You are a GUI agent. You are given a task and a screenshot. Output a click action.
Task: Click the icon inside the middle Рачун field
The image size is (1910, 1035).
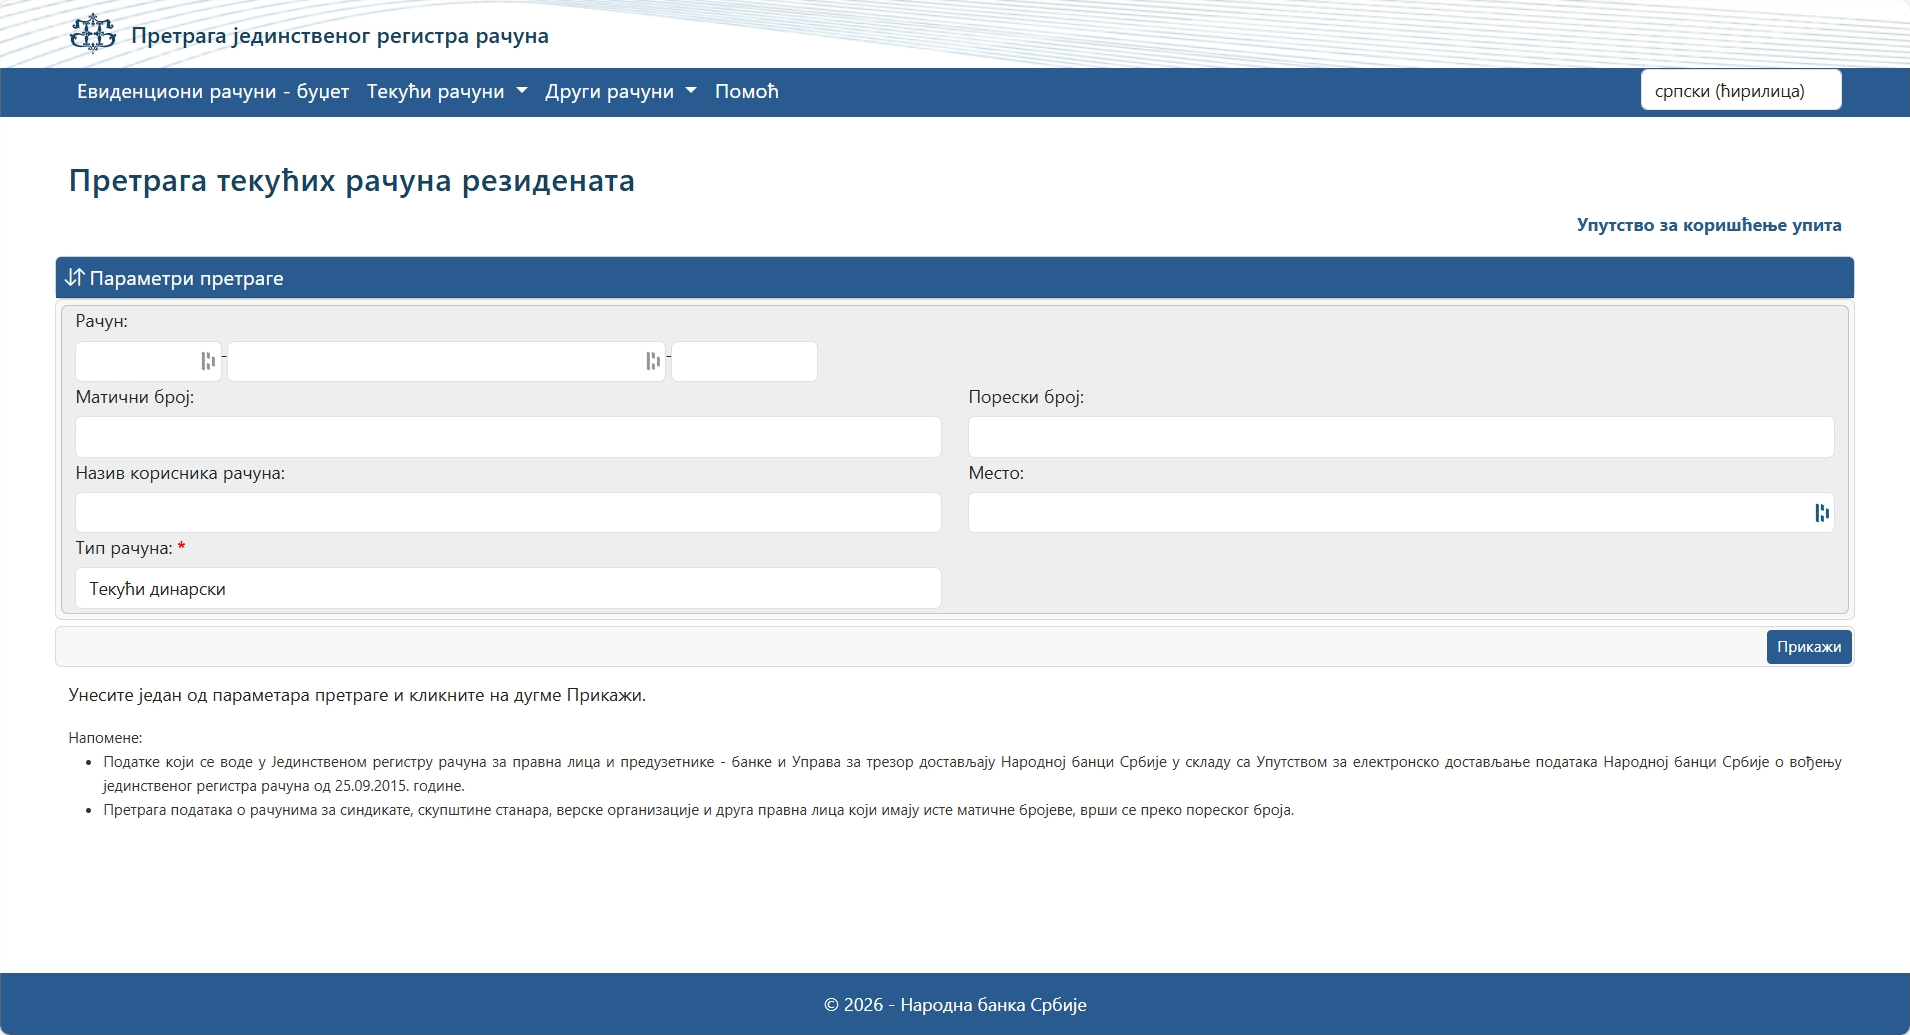(x=652, y=361)
